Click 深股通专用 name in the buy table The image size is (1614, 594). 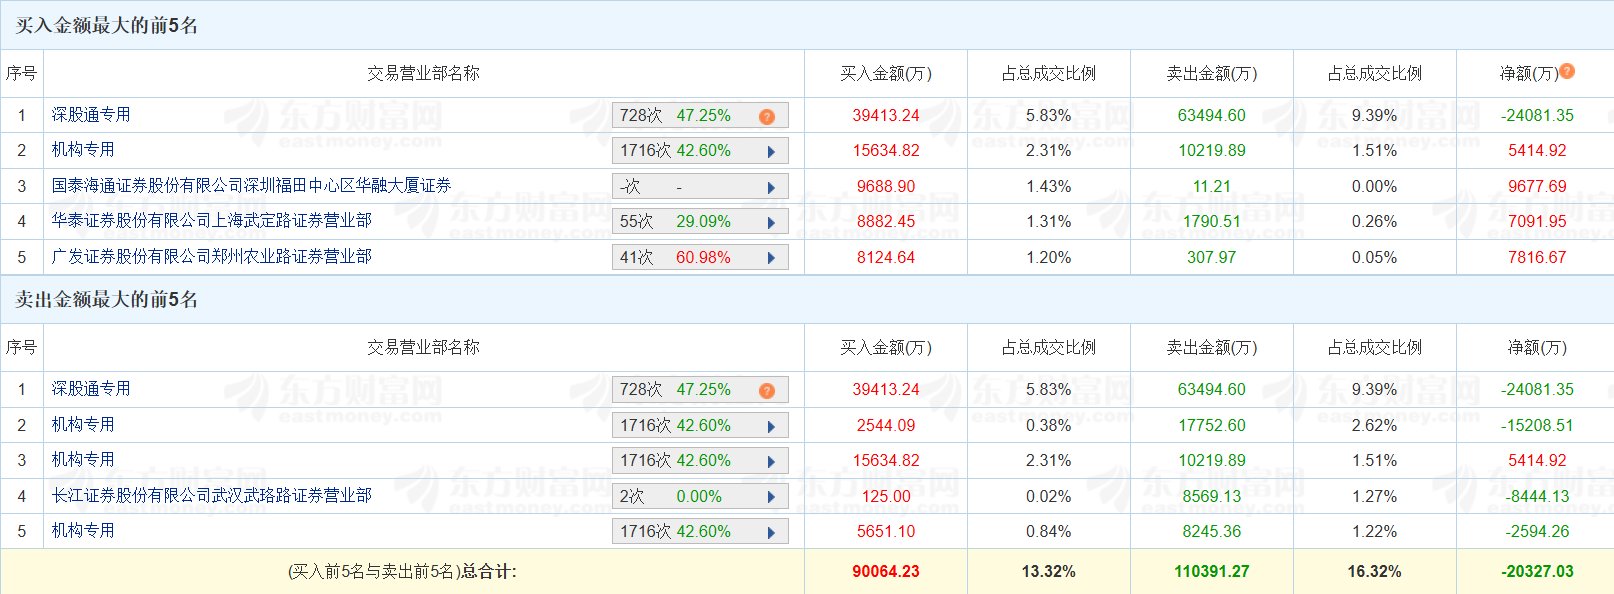[x=91, y=115]
